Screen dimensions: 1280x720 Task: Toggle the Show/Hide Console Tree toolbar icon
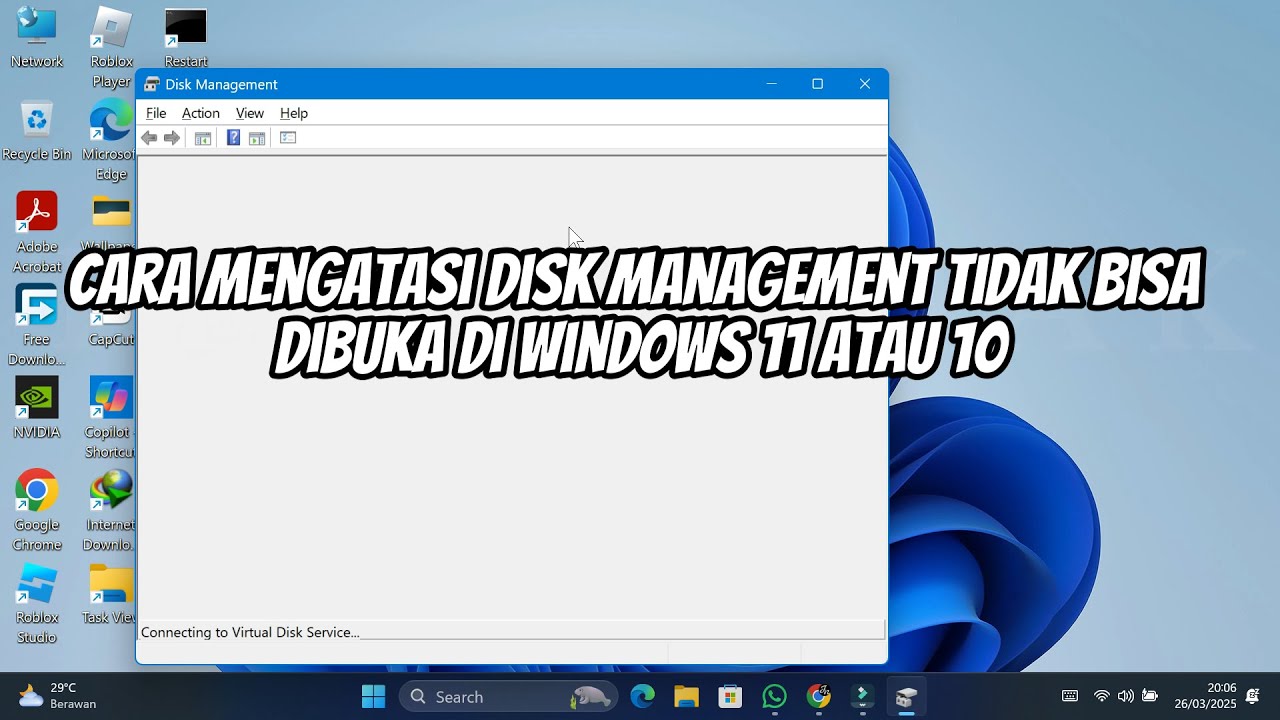point(203,138)
